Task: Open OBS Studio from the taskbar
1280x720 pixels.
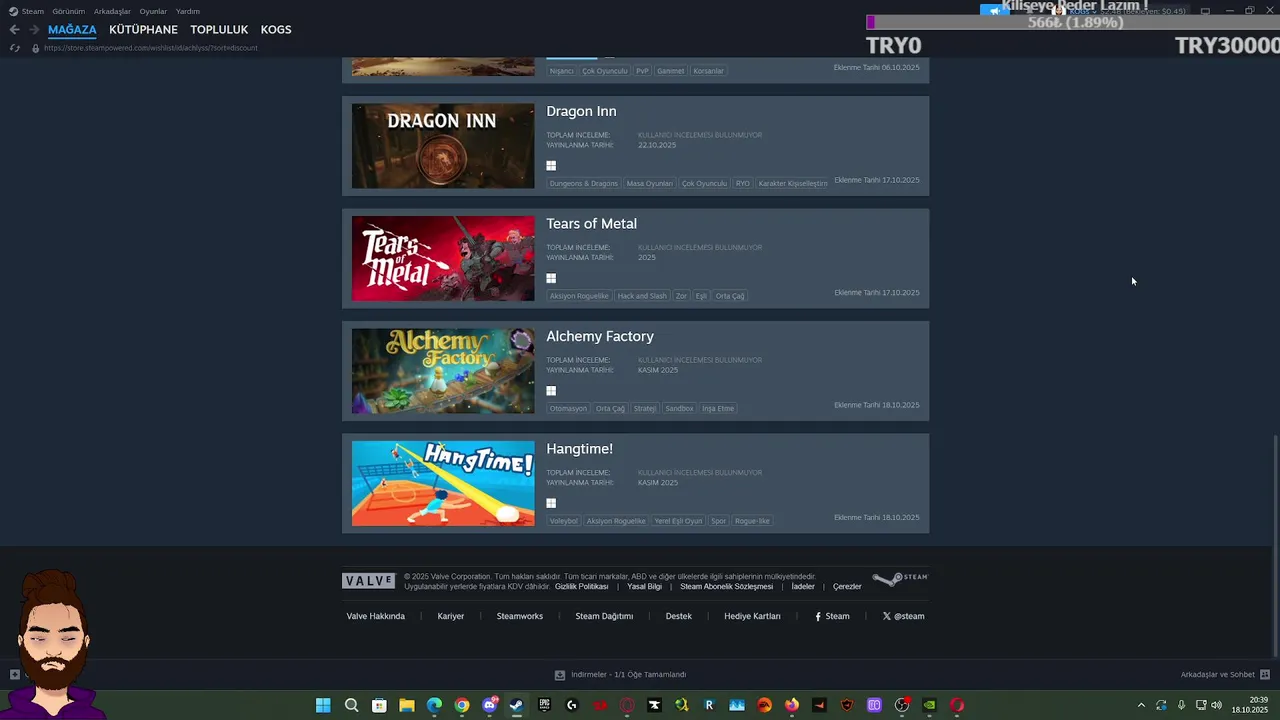Action: point(902,705)
